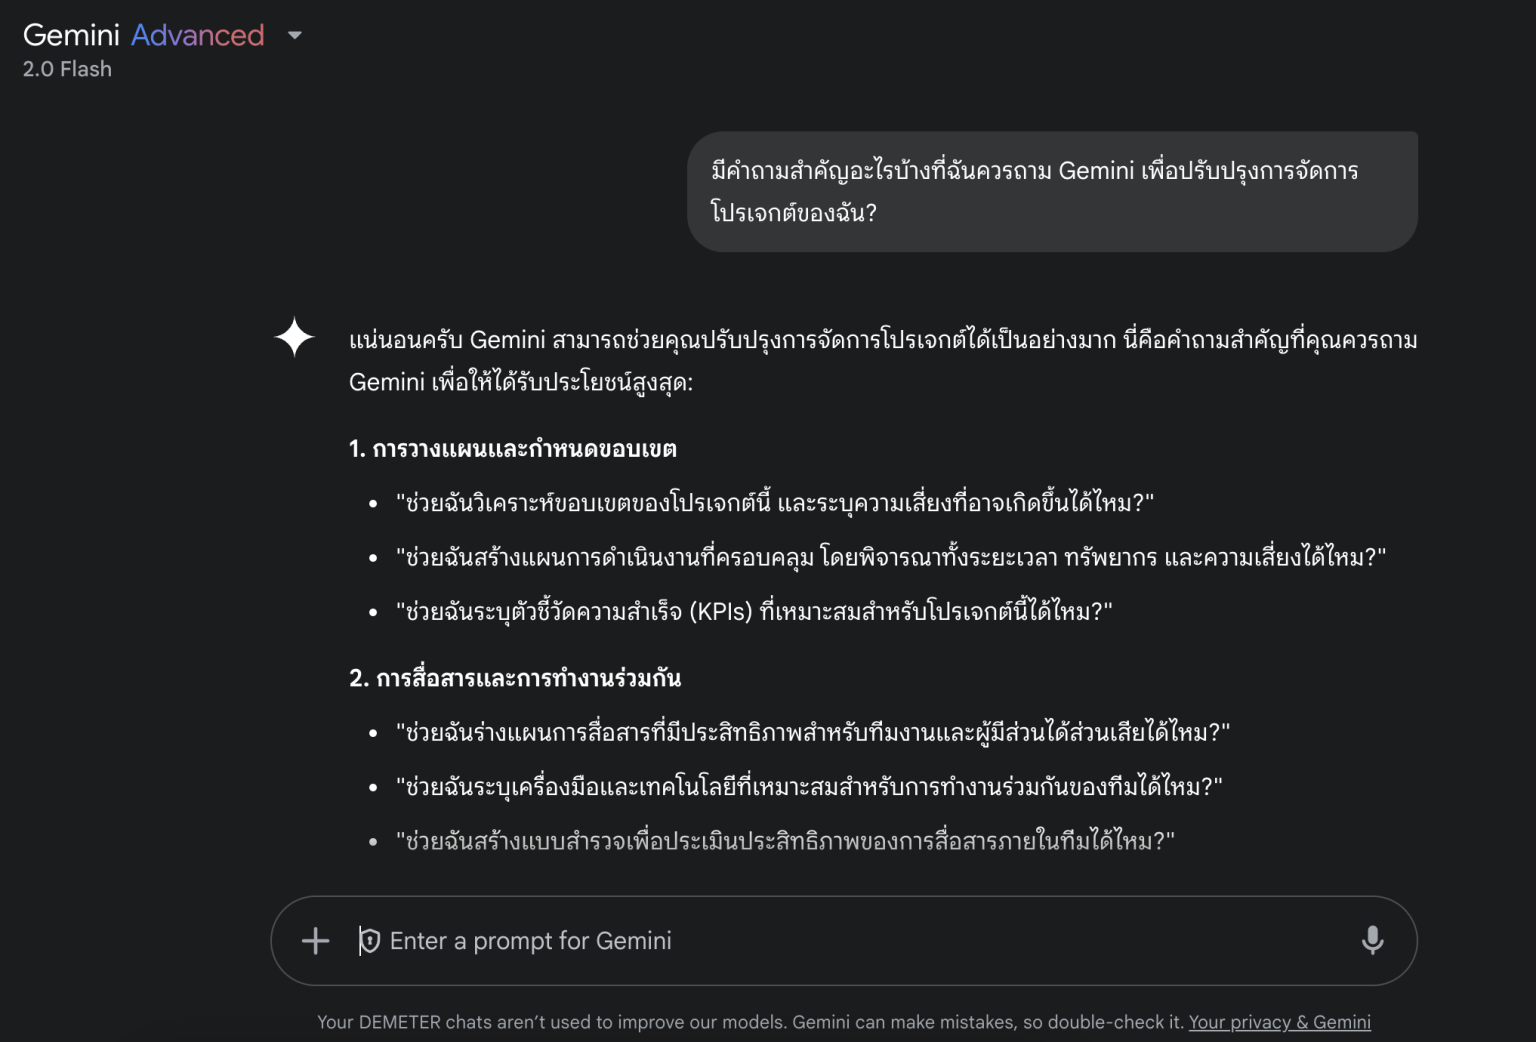Click the microphone icon for voice input
The width and height of the screenshot is (1536, 1042).
(x=1372, y=941)
